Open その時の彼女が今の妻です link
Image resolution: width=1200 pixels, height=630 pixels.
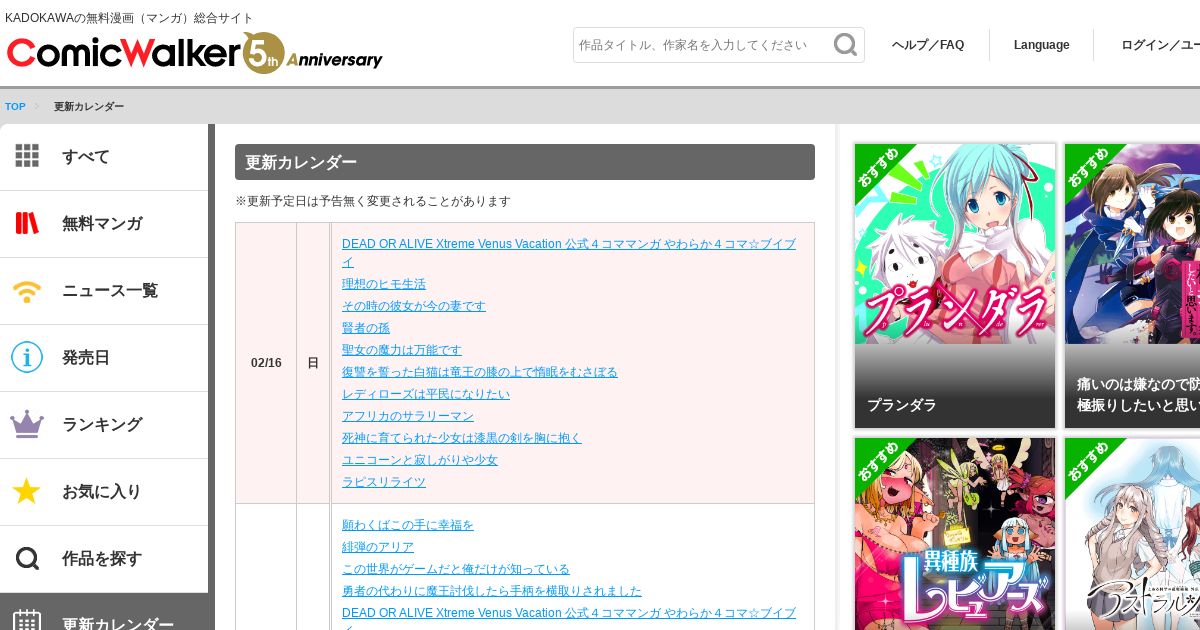click(414, 306)
